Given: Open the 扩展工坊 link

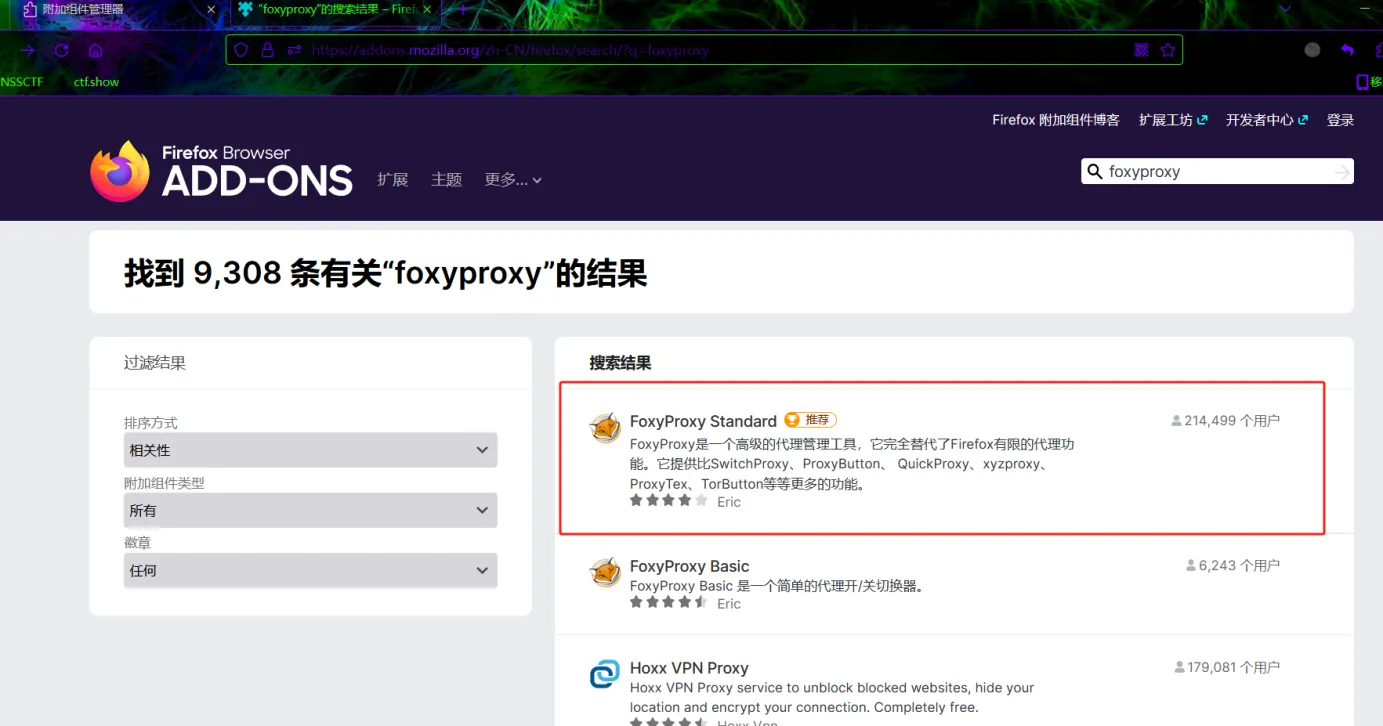Looking at the screenshot, I should coord(1173,120).
